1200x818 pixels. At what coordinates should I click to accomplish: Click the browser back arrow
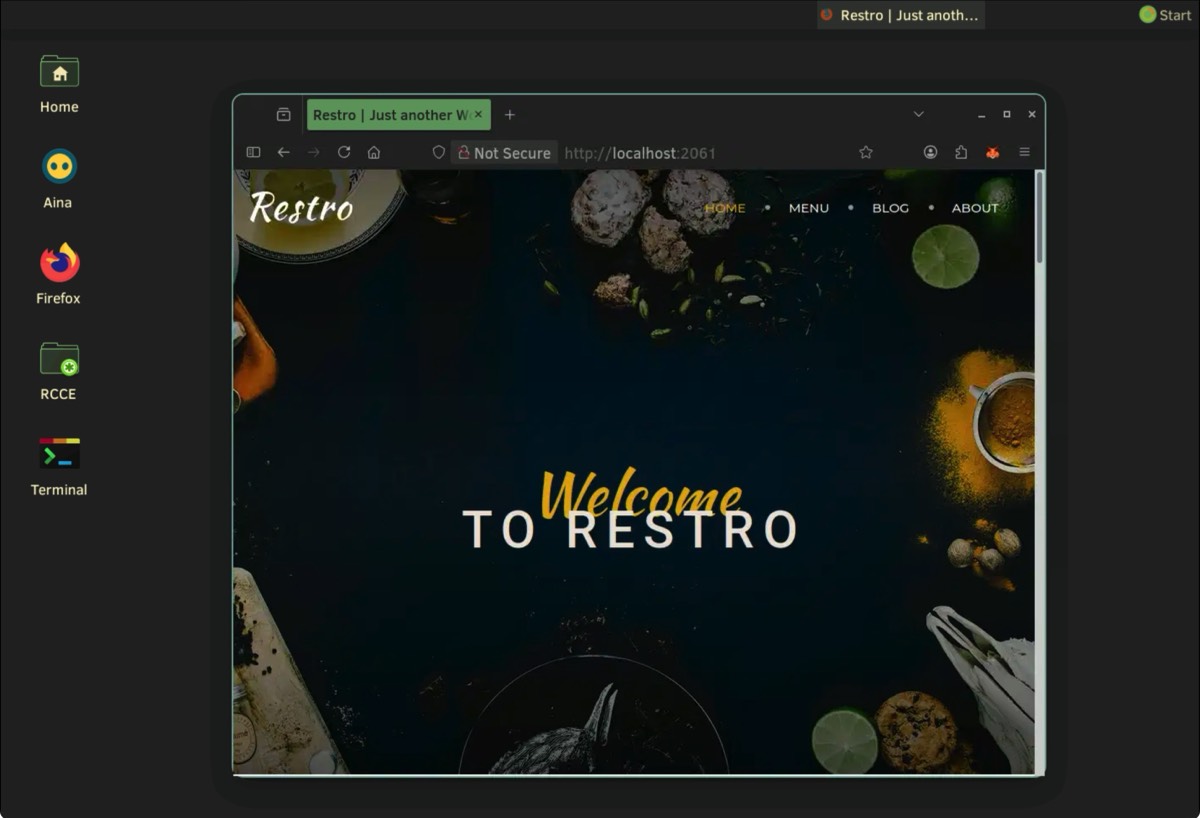(284, 152)
